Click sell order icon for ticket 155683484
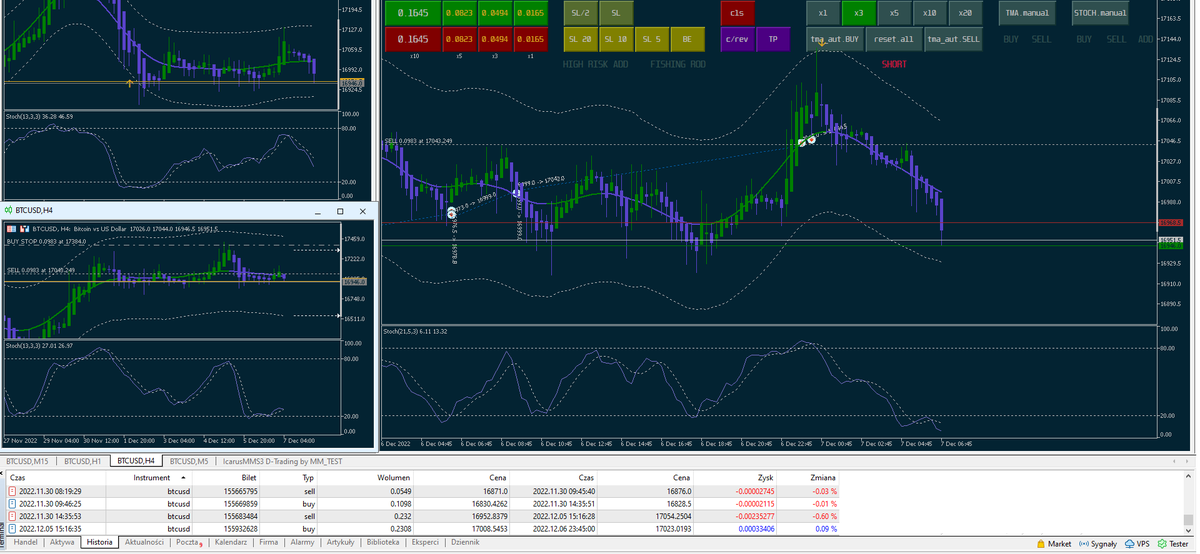Image resolution: width=1200 pixels, height=554 pixels. click(13, 516)
